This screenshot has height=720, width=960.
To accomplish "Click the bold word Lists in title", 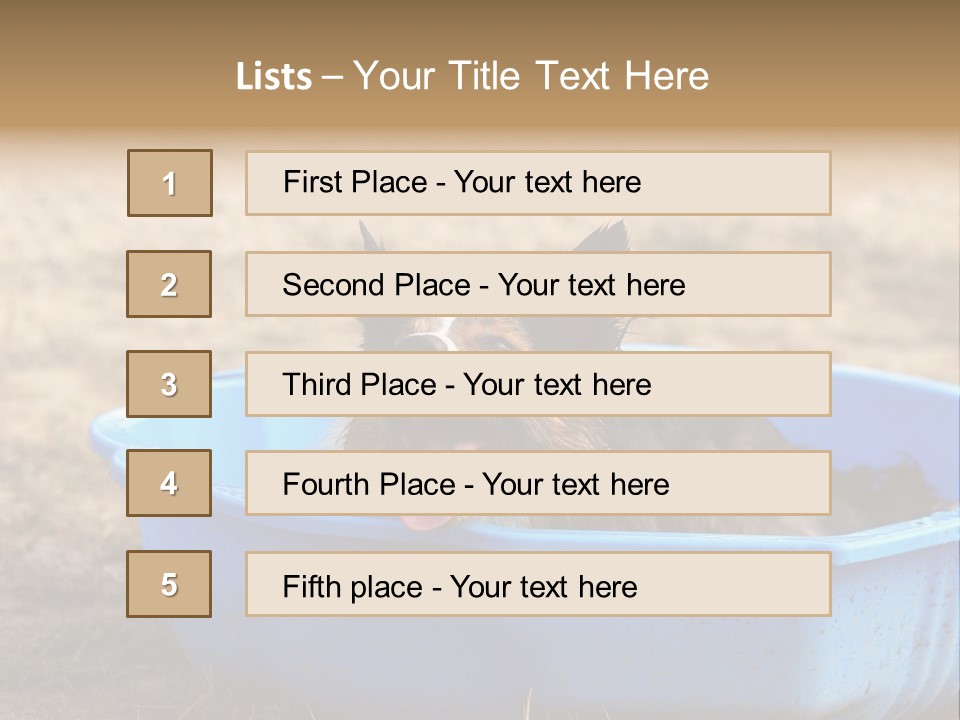I will [x=274, y=76].
